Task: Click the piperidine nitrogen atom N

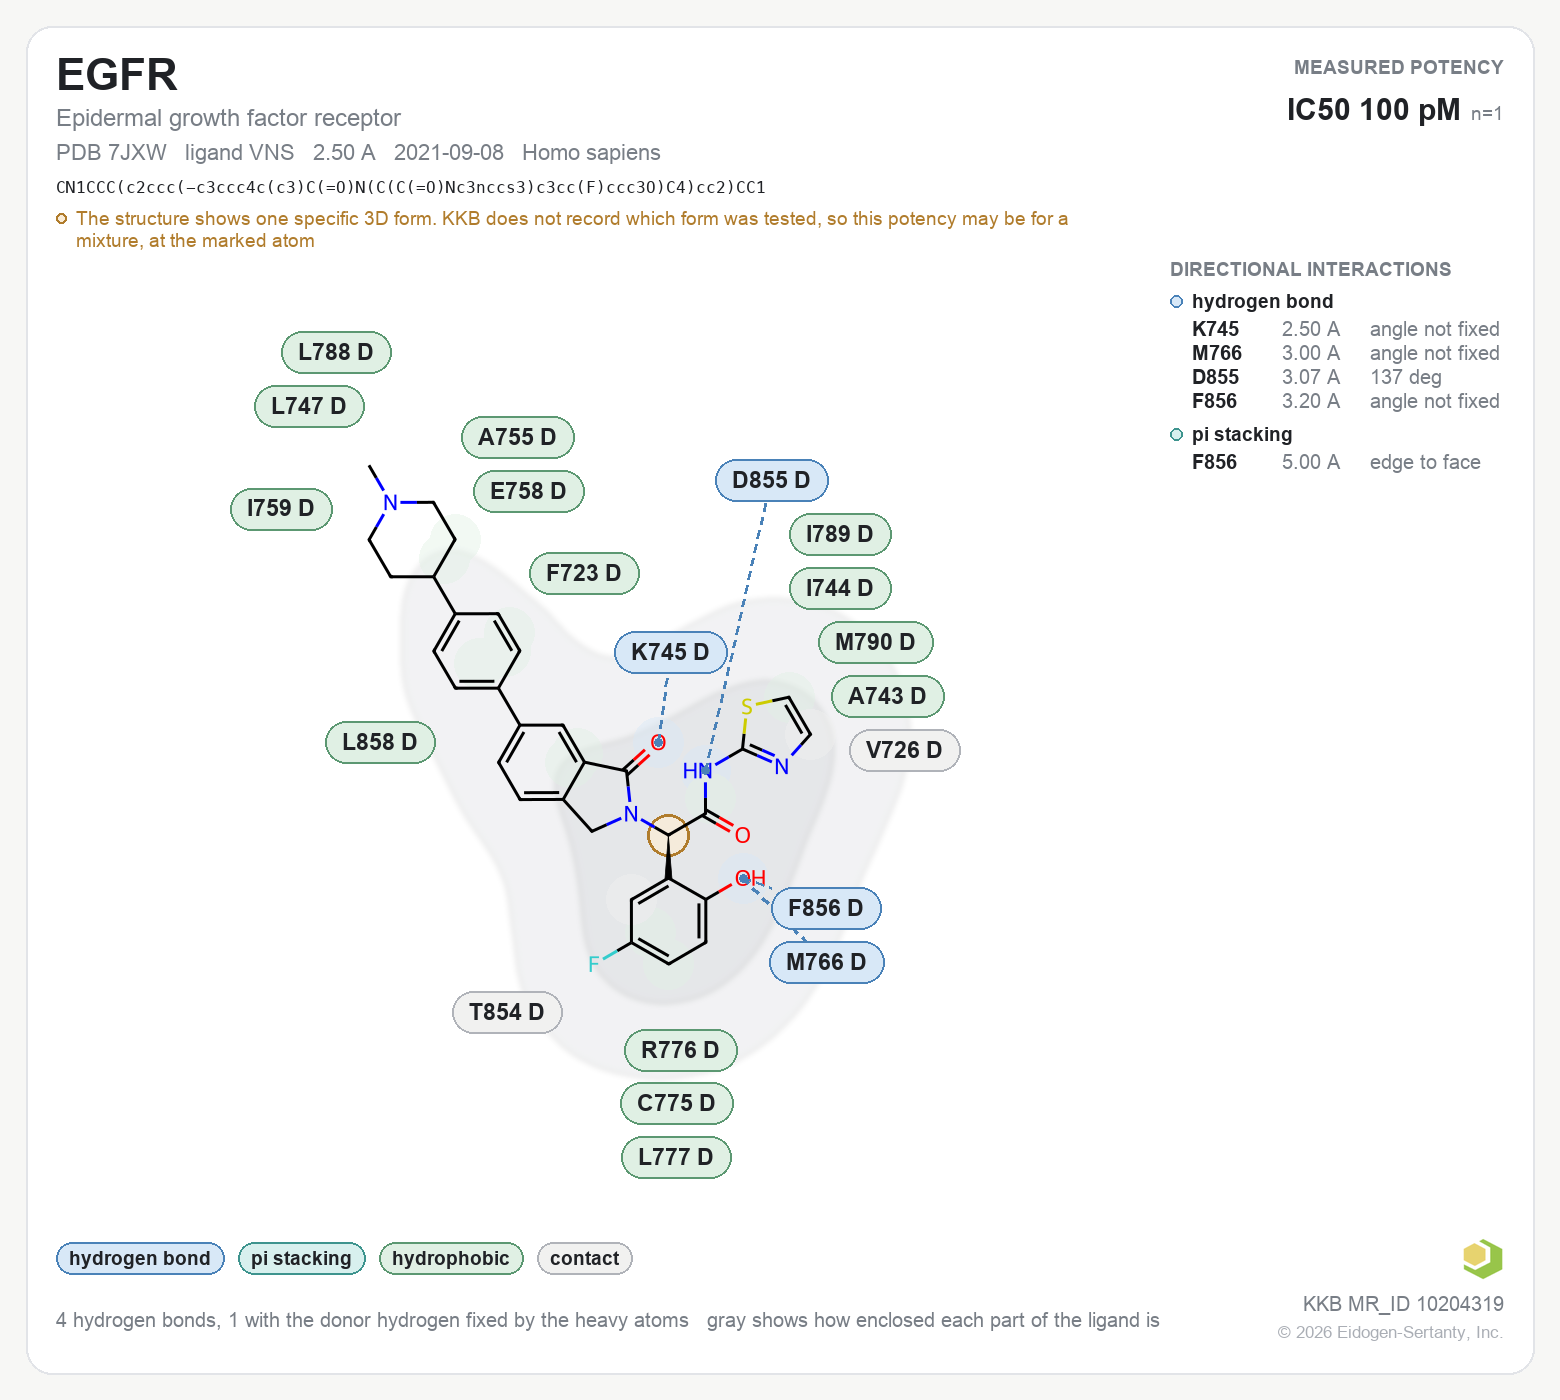Action: pos(391,502)
